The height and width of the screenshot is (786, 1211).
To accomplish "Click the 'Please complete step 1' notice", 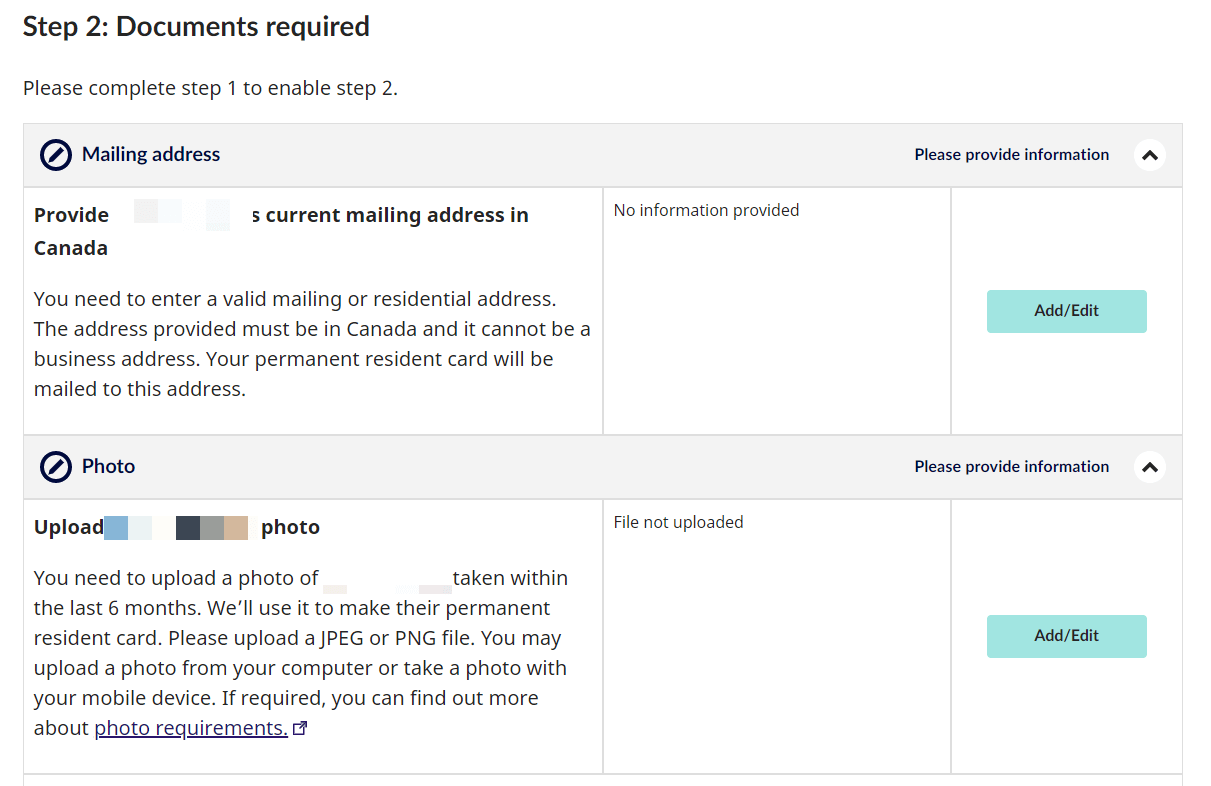I will tap(210, 89).
